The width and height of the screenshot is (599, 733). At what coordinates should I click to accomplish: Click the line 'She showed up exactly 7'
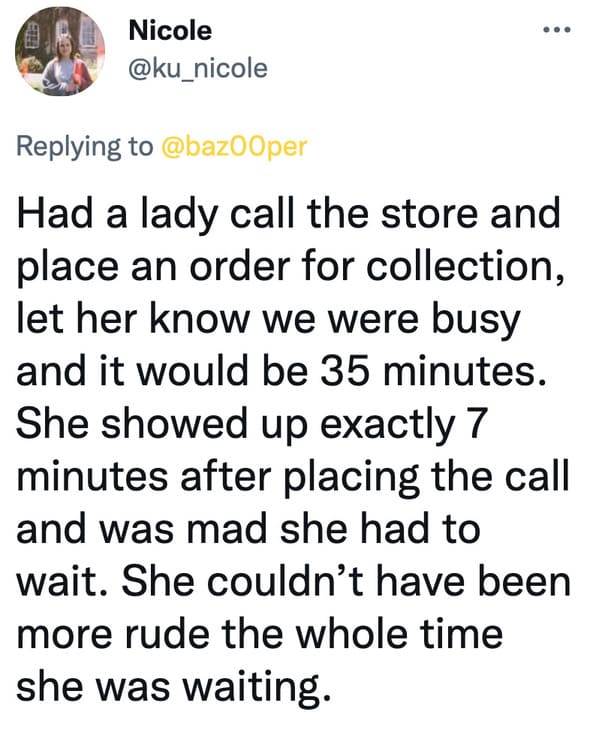click(x=253, y=425)
